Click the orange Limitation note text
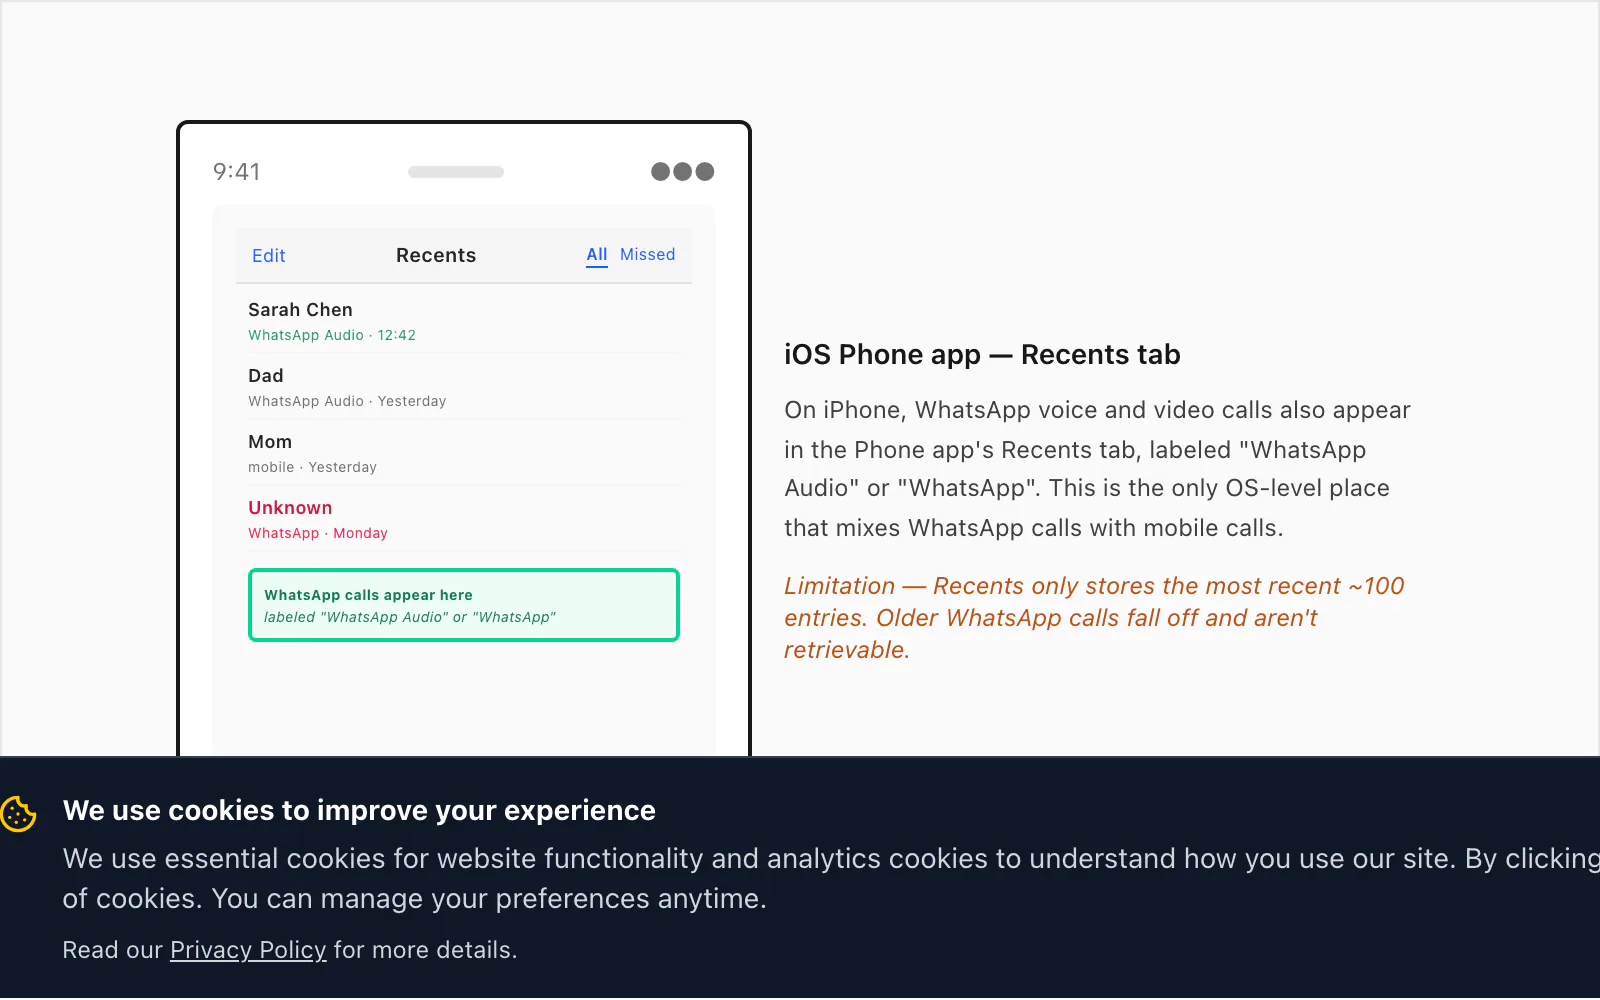 tap(1094, 618)
